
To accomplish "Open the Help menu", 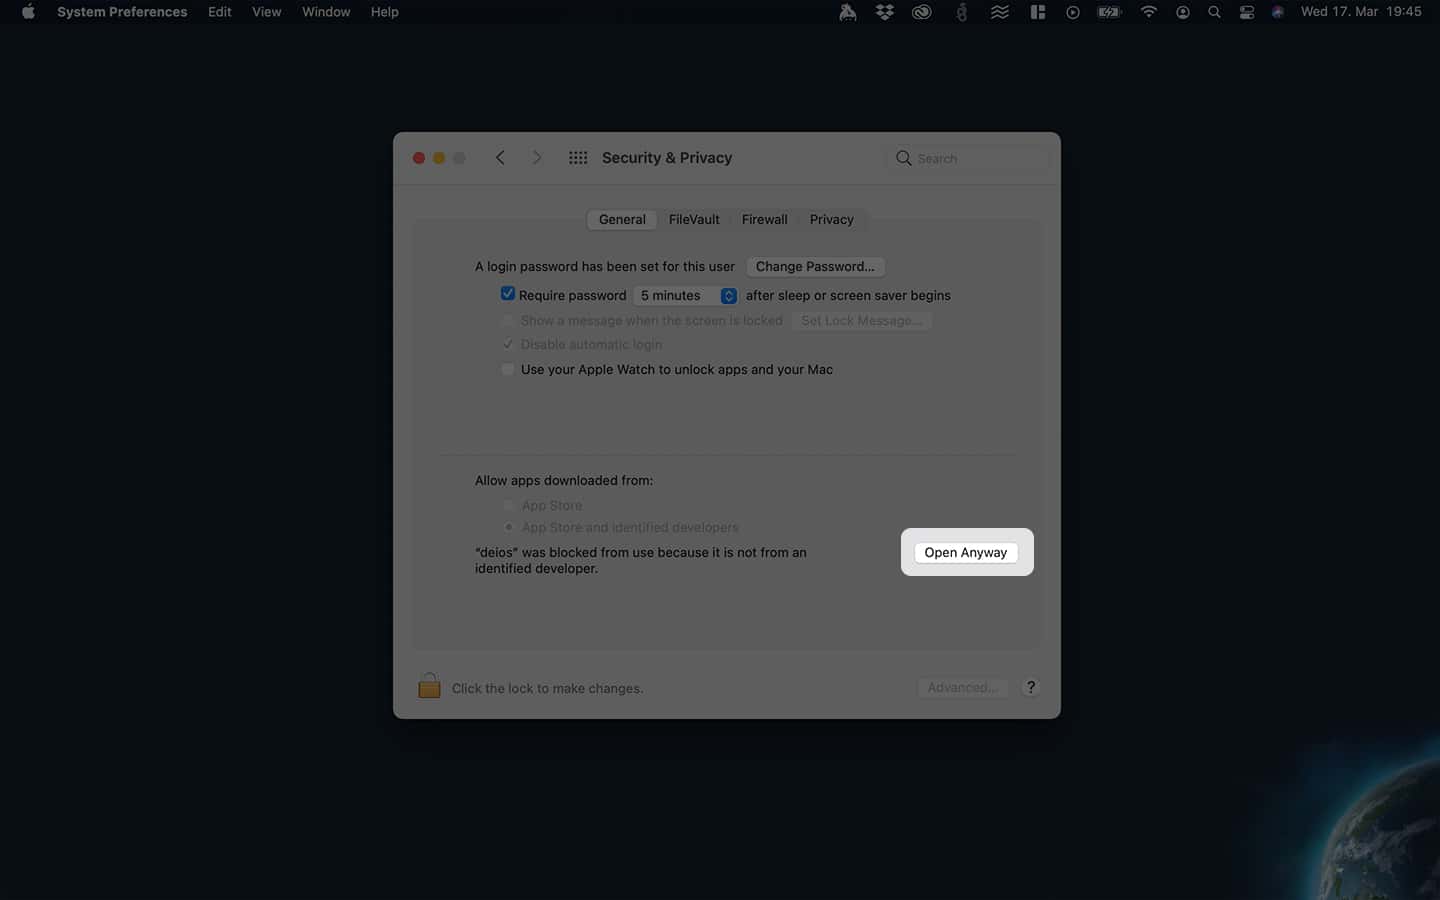I will [x=384, y=12].
